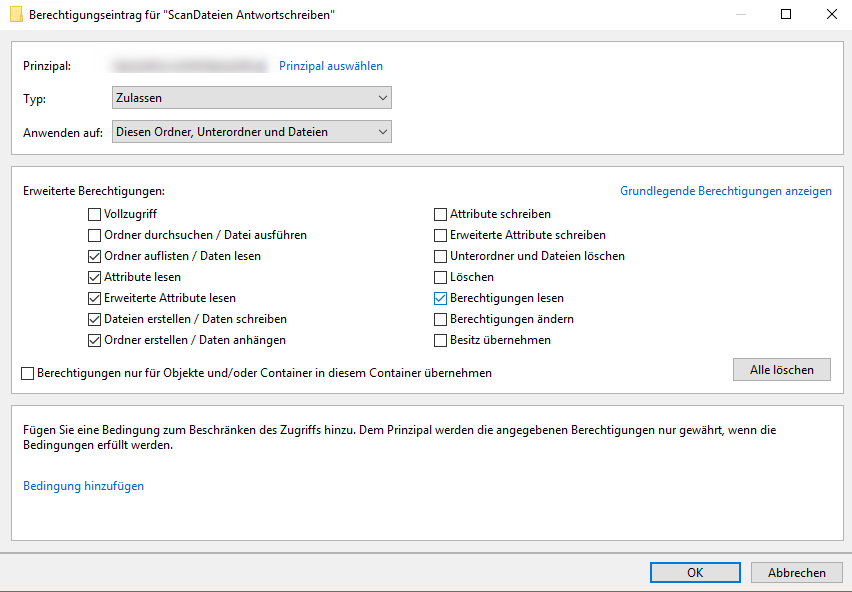Click the folder icon in title bar
852x592 pixels.
[16, 15]
